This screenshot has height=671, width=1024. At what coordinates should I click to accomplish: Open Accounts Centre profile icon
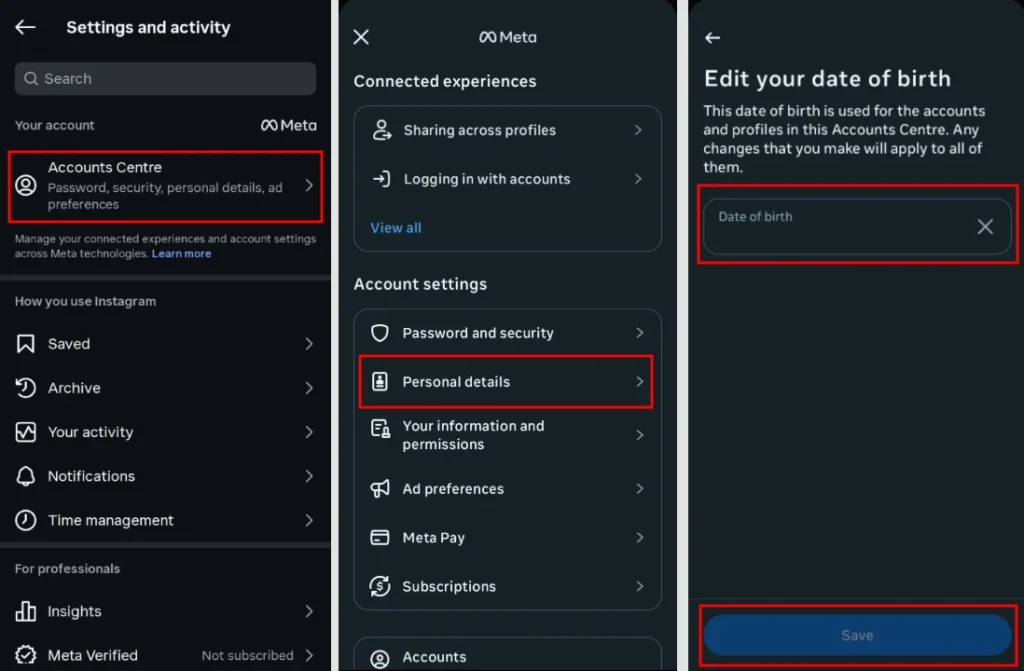point(26,186)
